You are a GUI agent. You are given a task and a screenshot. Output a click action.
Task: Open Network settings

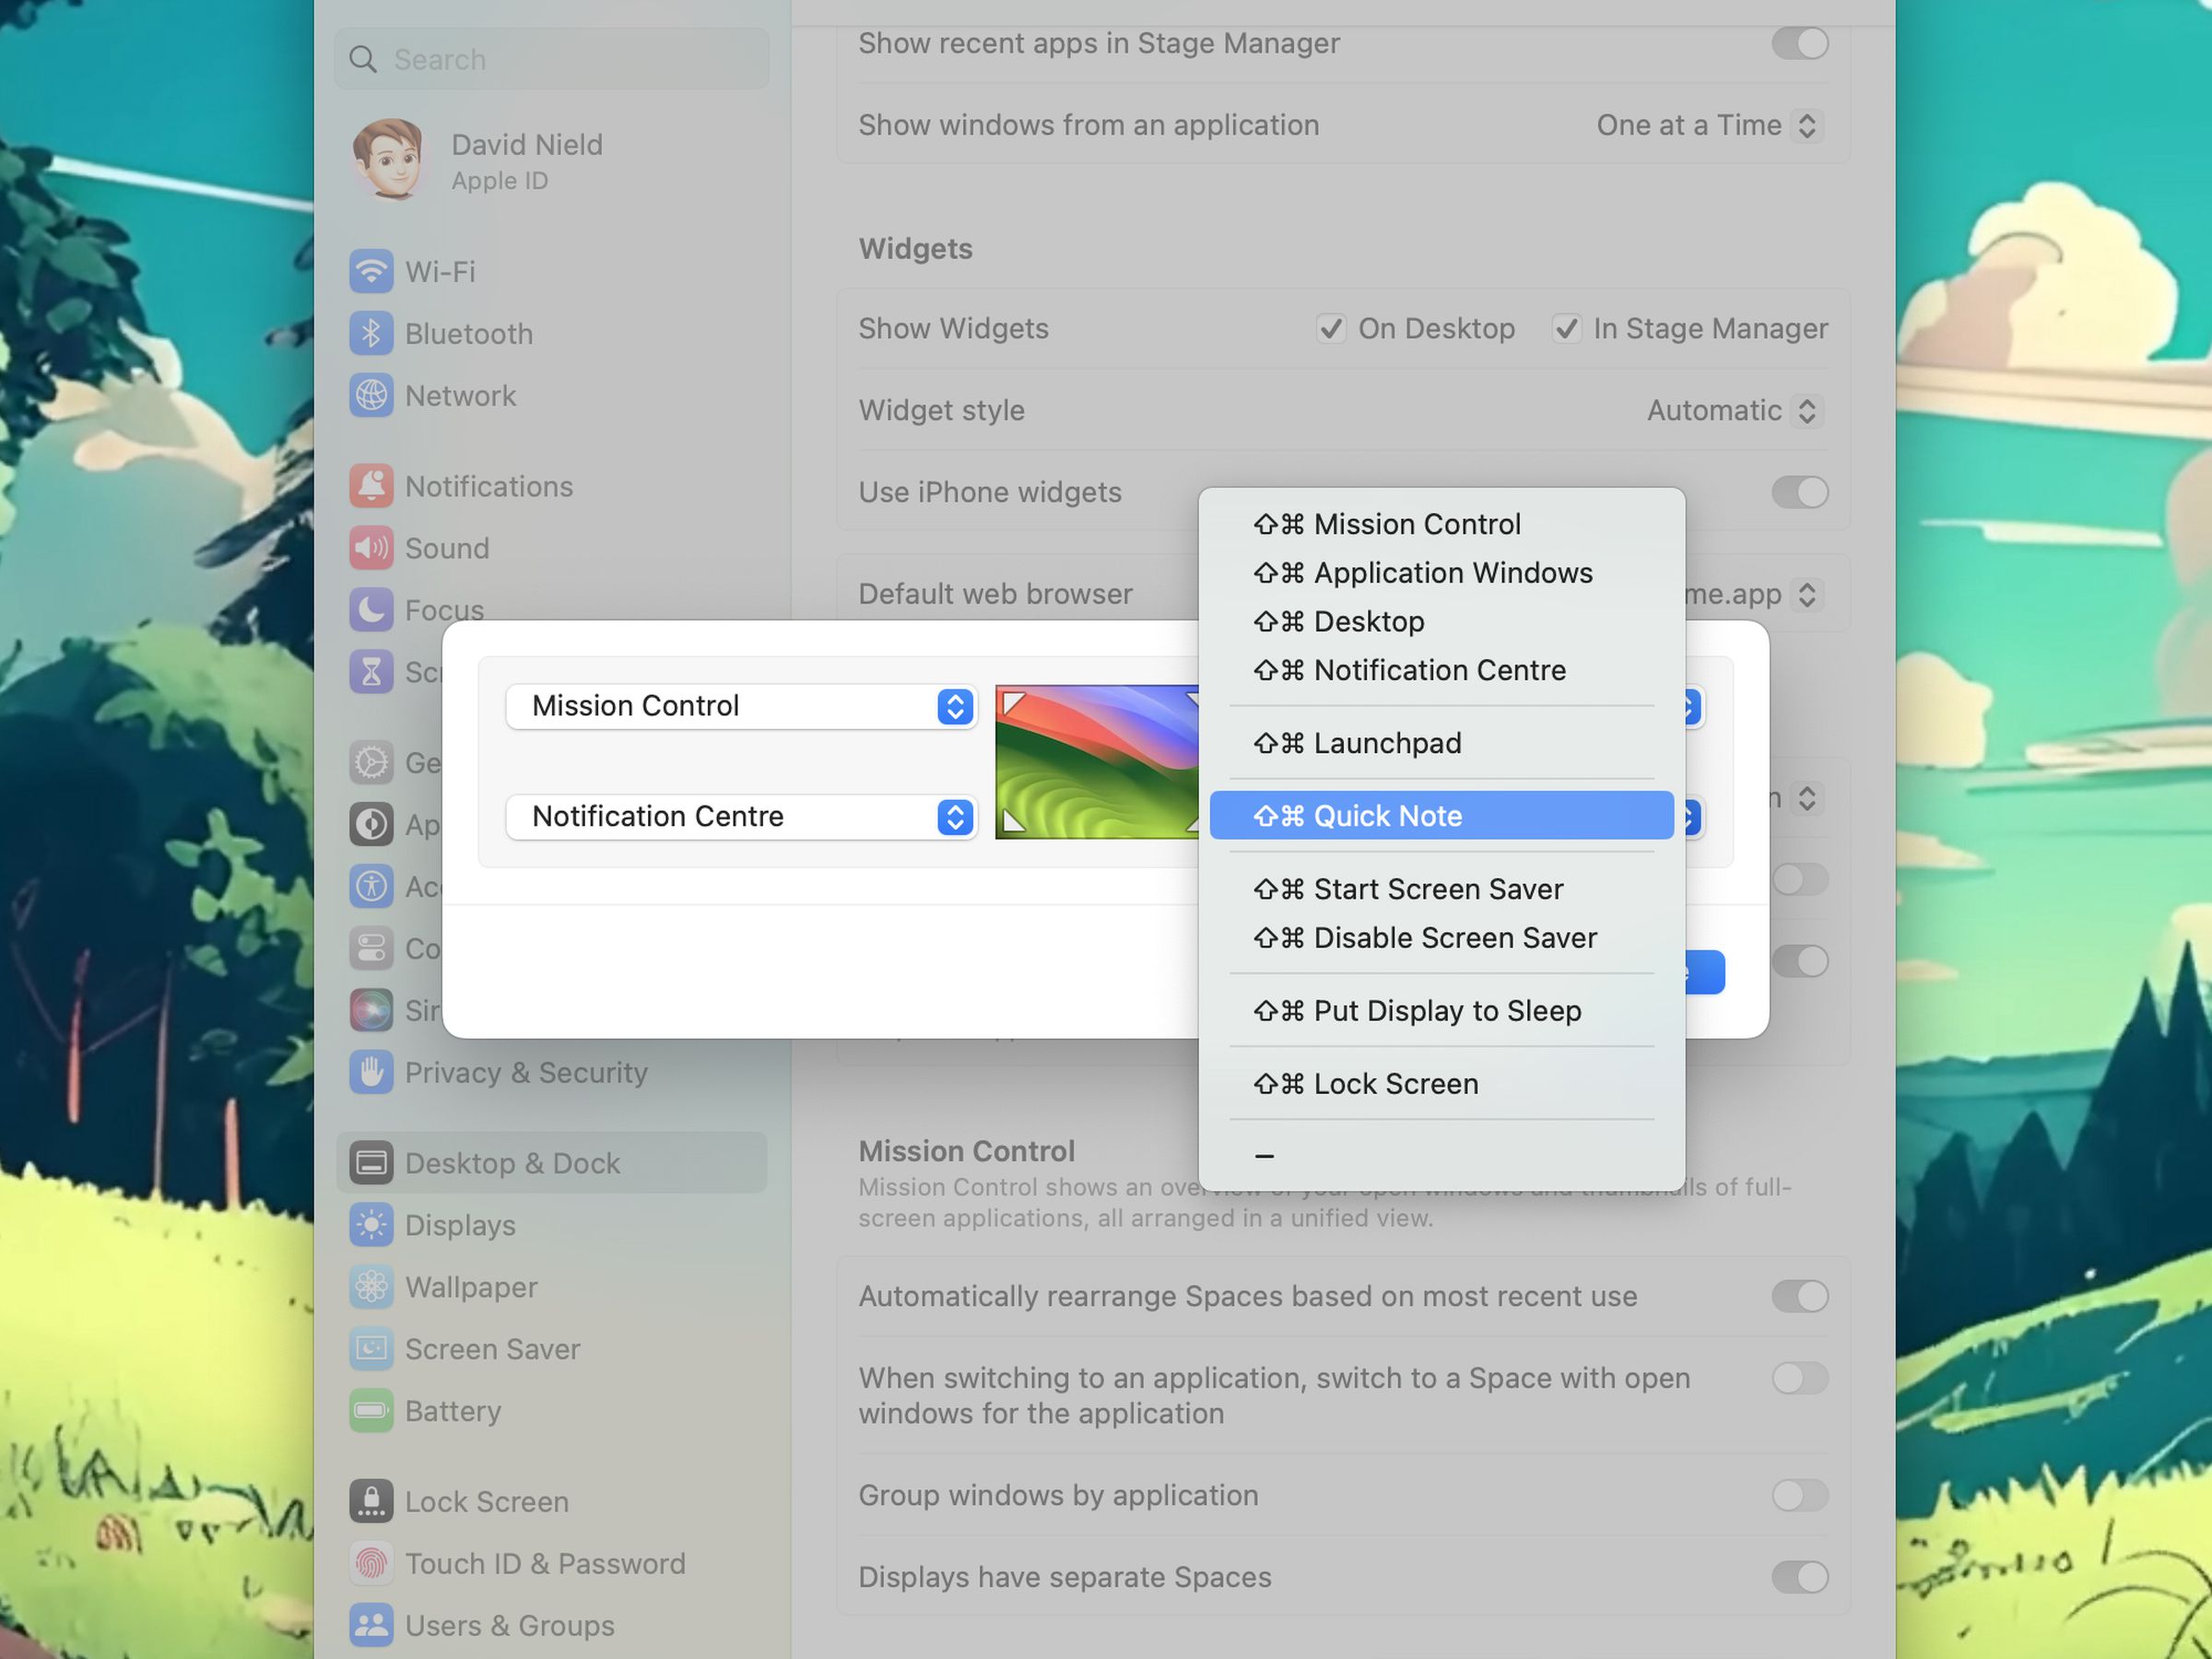[x=460, y=396]
